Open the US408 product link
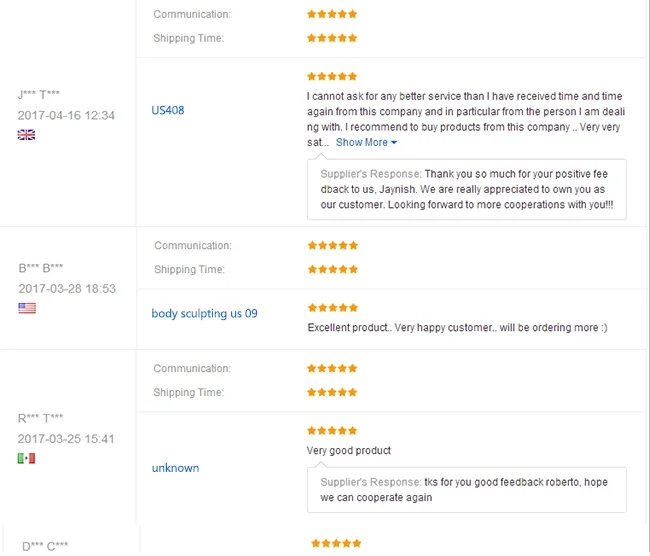This screenshot has width=650, height=556. pyautogui.click(x=168, y=110)
